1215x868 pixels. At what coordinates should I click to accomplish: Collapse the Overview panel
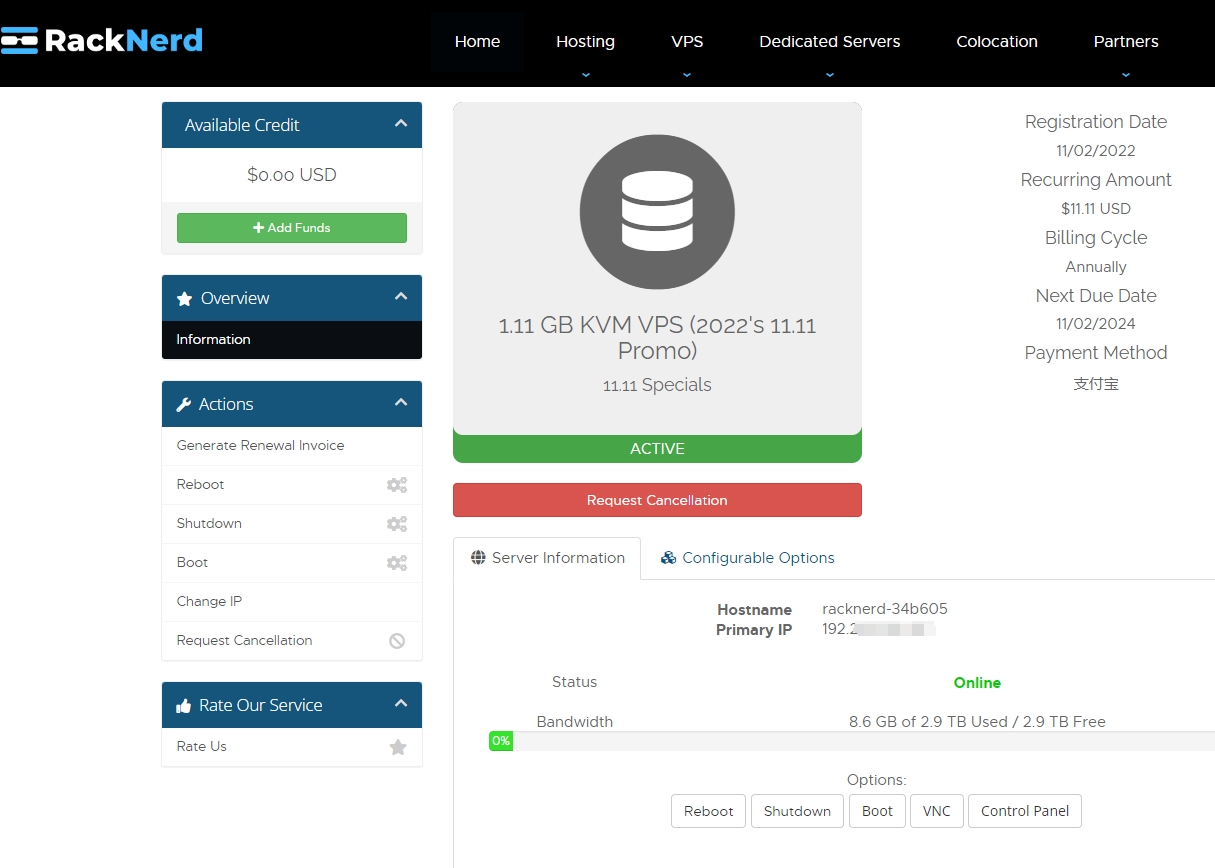pyautogui.click(x=401, y=297)
